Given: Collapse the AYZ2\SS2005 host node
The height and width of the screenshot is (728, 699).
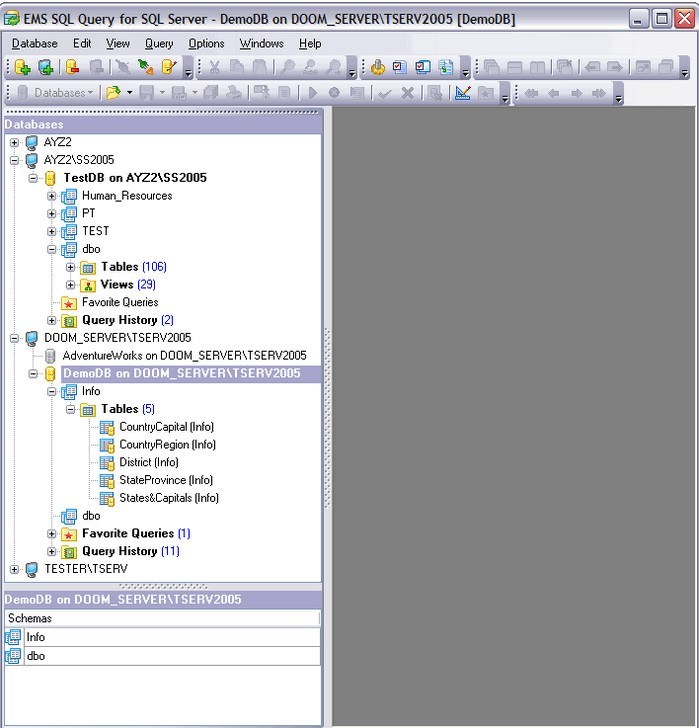Looking at the screenshot, I should [x=14, y=160].
